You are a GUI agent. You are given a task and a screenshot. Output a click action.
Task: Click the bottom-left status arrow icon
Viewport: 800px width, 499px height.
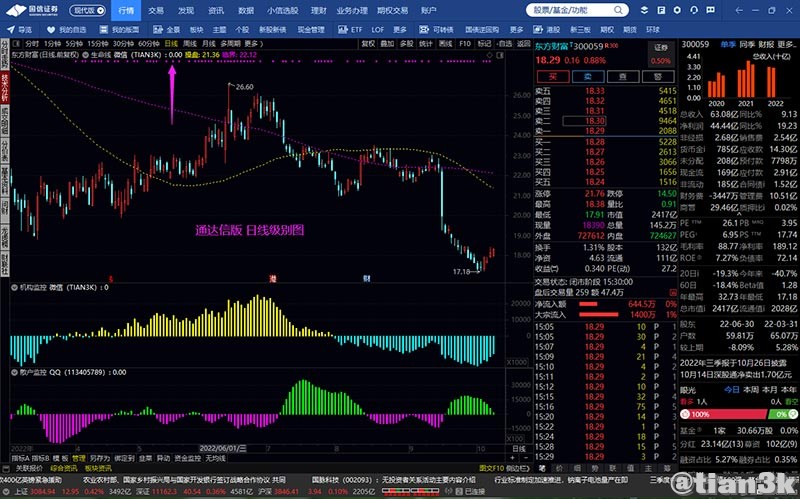click(7, 491)
